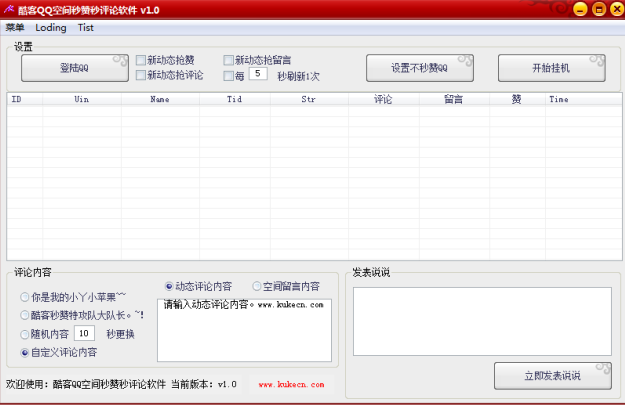Open the Loding menu
The height and width of the screenshot is (405, 625).
(50, 27)
